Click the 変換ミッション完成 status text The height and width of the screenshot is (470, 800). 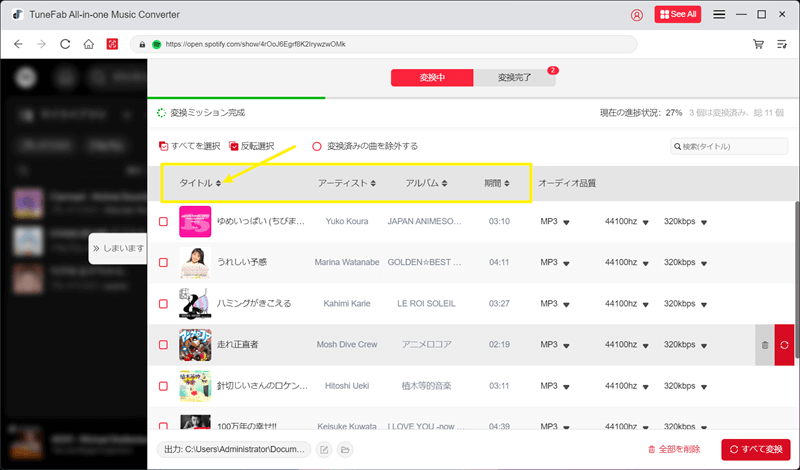tap(207, 113)
